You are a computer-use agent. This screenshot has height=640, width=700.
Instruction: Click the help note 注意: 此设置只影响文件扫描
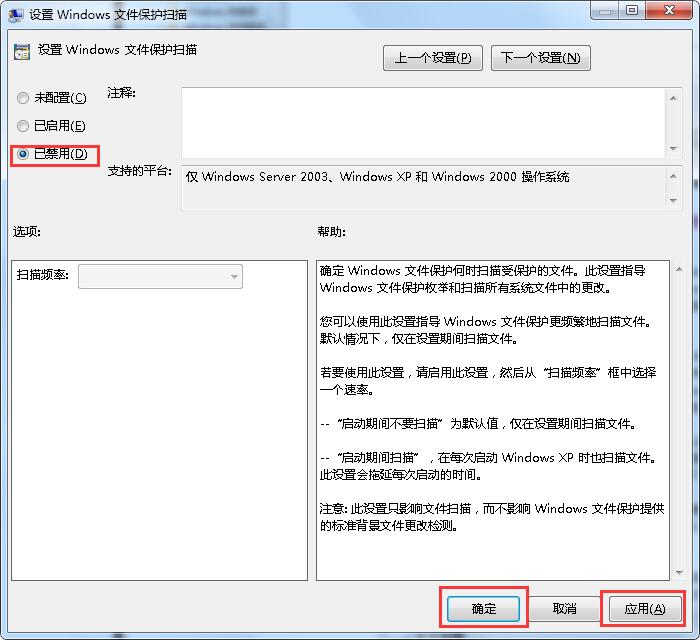(492, 517)
